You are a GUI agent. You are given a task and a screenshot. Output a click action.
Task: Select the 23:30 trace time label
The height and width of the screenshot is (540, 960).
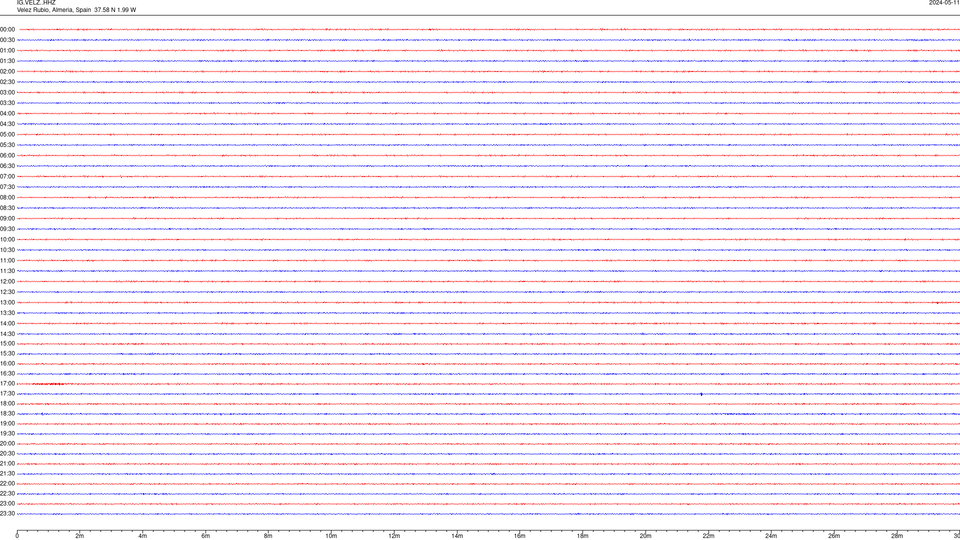pos(7,514)
